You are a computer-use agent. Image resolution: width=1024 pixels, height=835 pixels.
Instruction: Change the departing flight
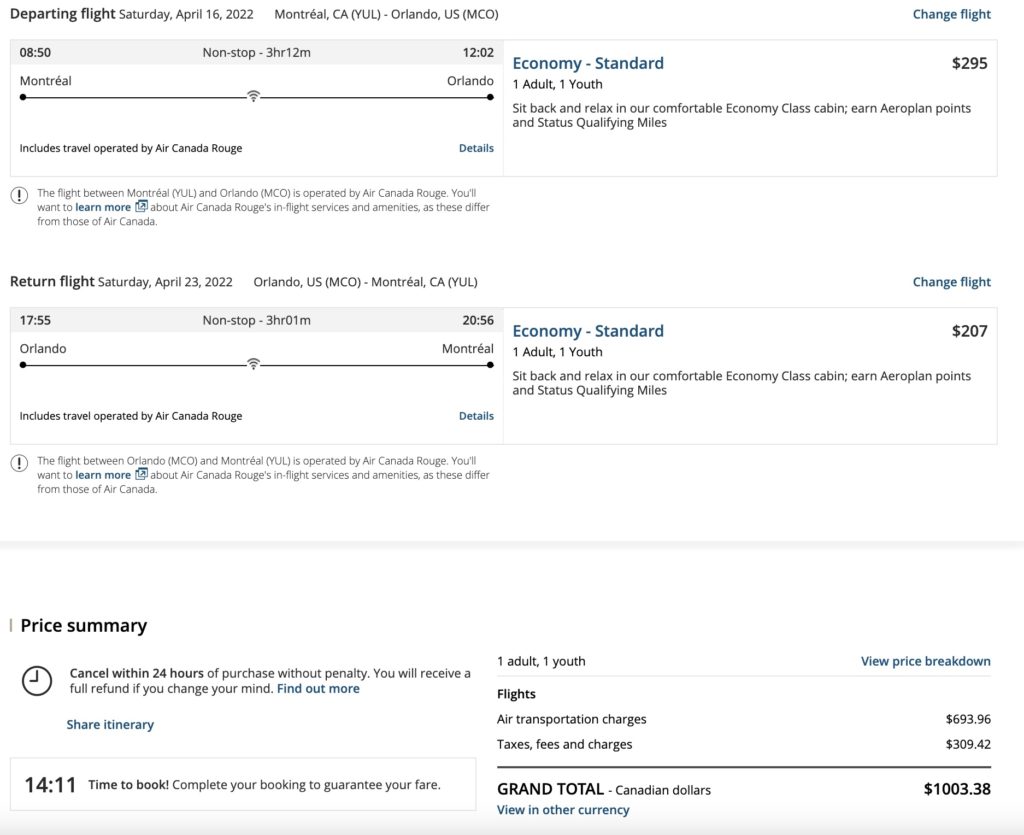click(951, 14)
